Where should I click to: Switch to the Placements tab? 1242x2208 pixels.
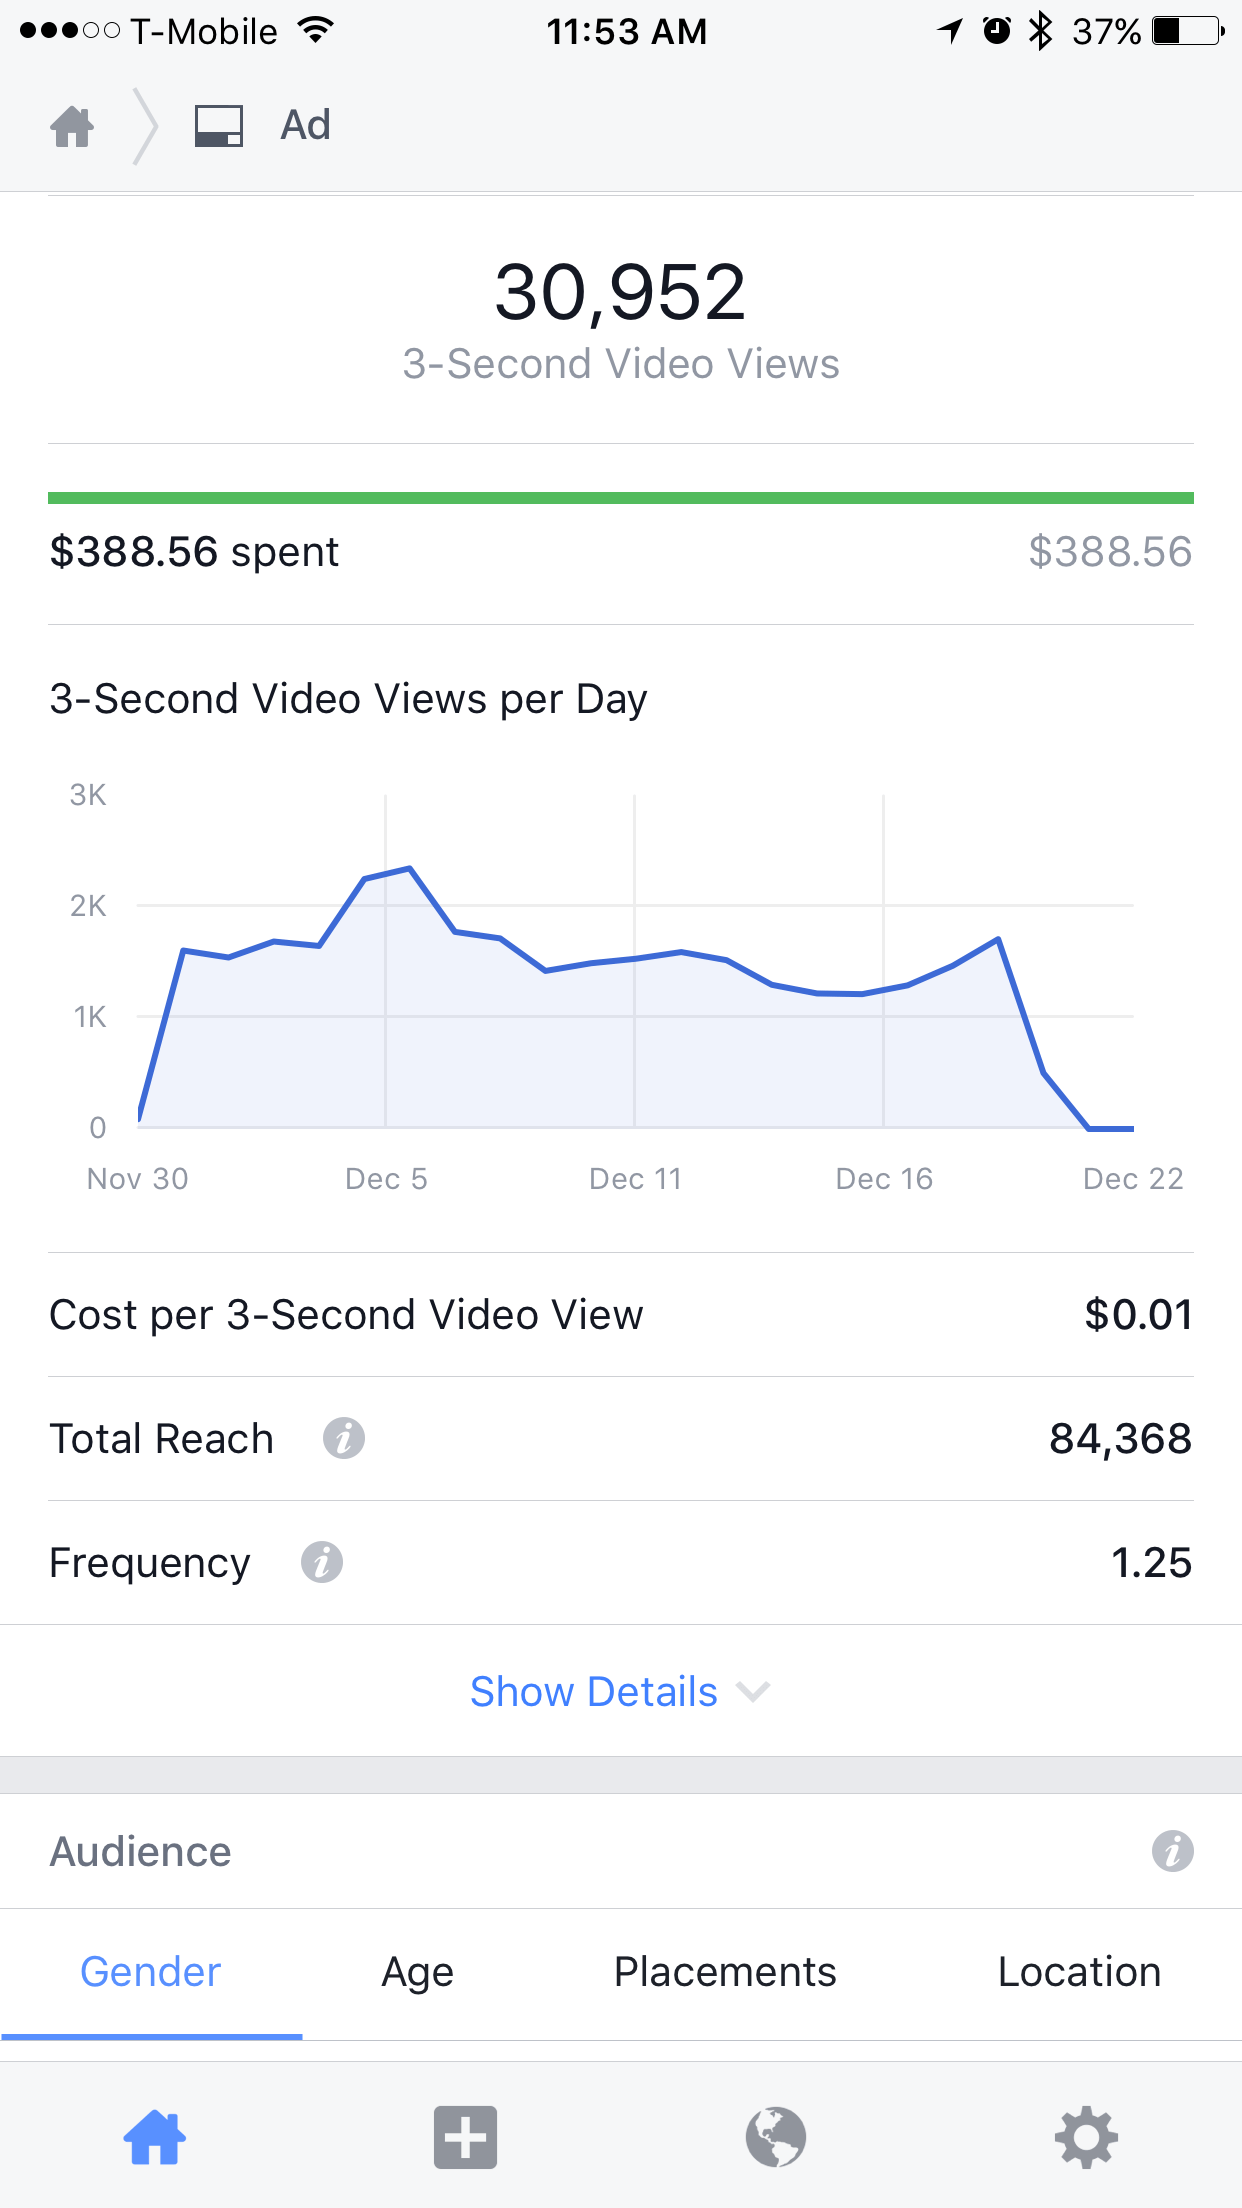coord(725,1972)
